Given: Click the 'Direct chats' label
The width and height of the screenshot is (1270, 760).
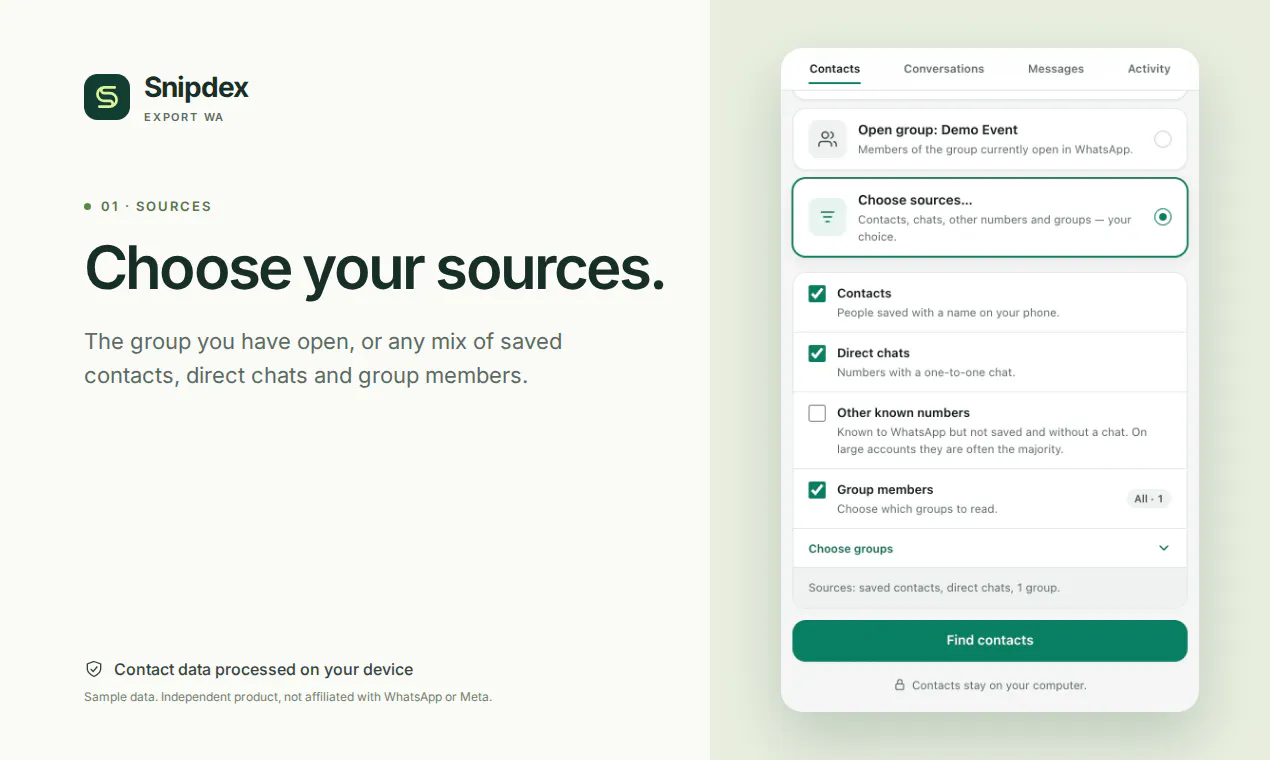Looking at the screenshot, I should click(x=873, y=353).
